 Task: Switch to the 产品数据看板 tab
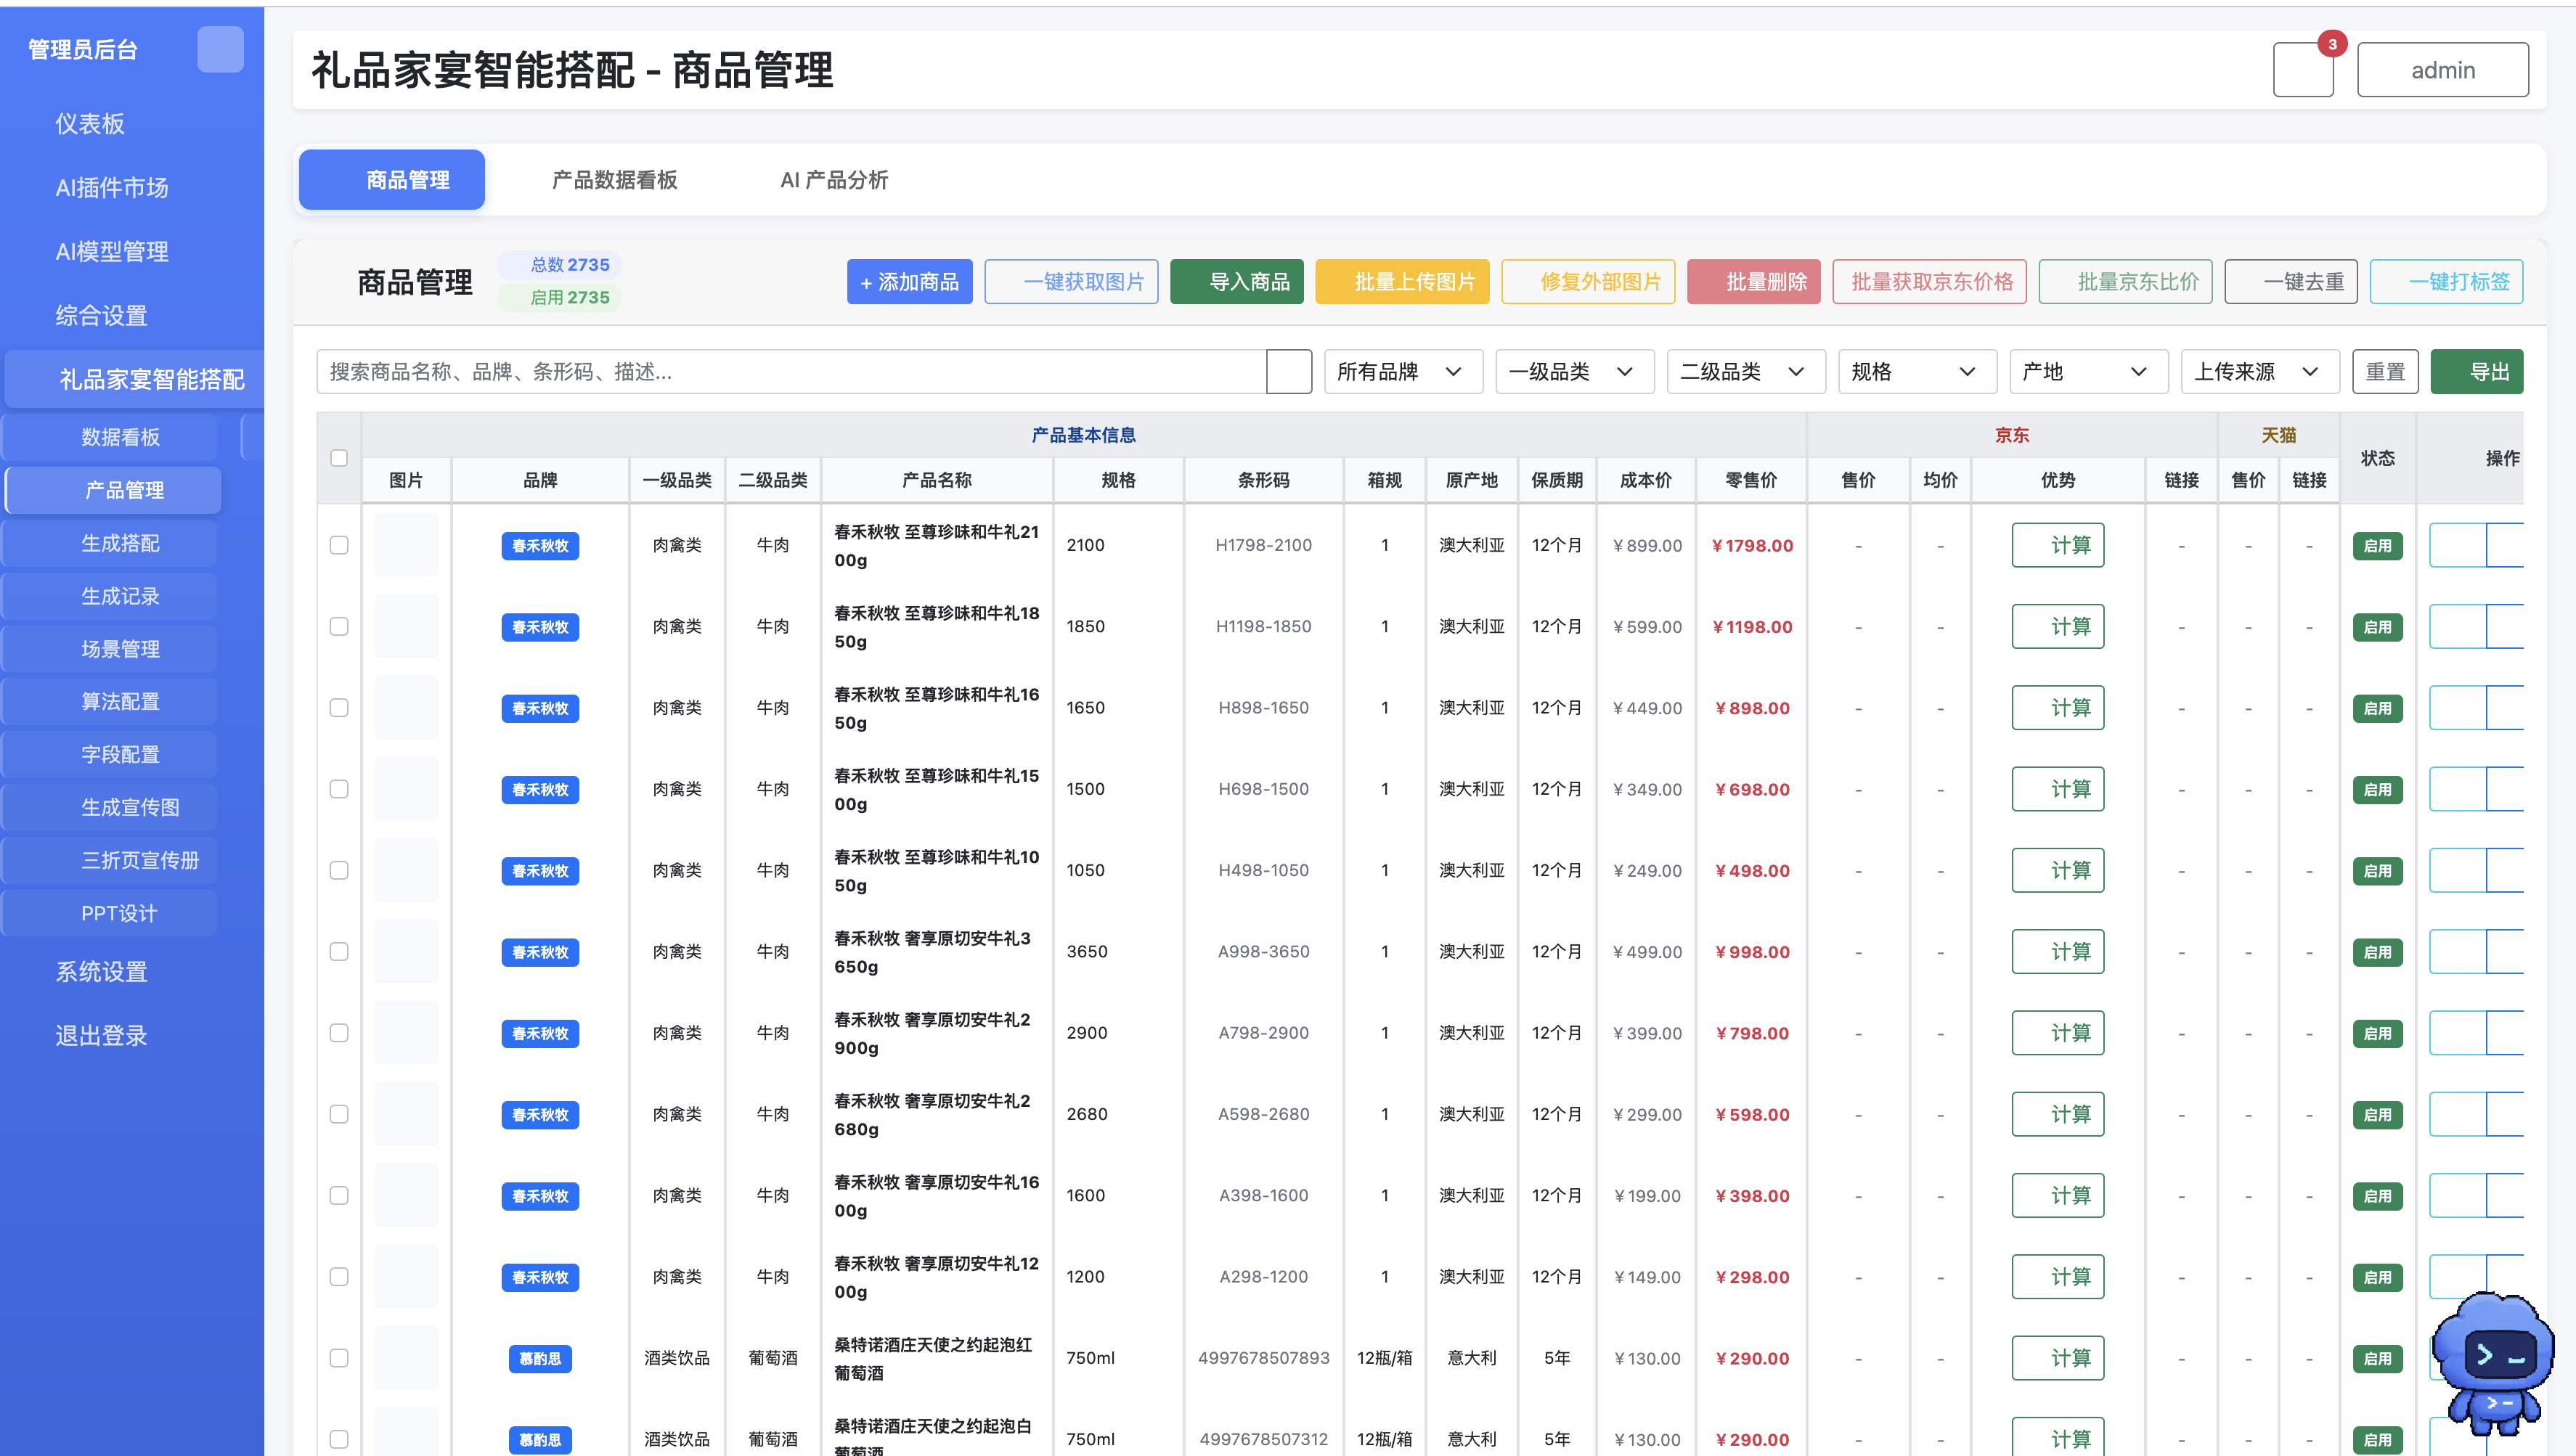tap(614, 179)
